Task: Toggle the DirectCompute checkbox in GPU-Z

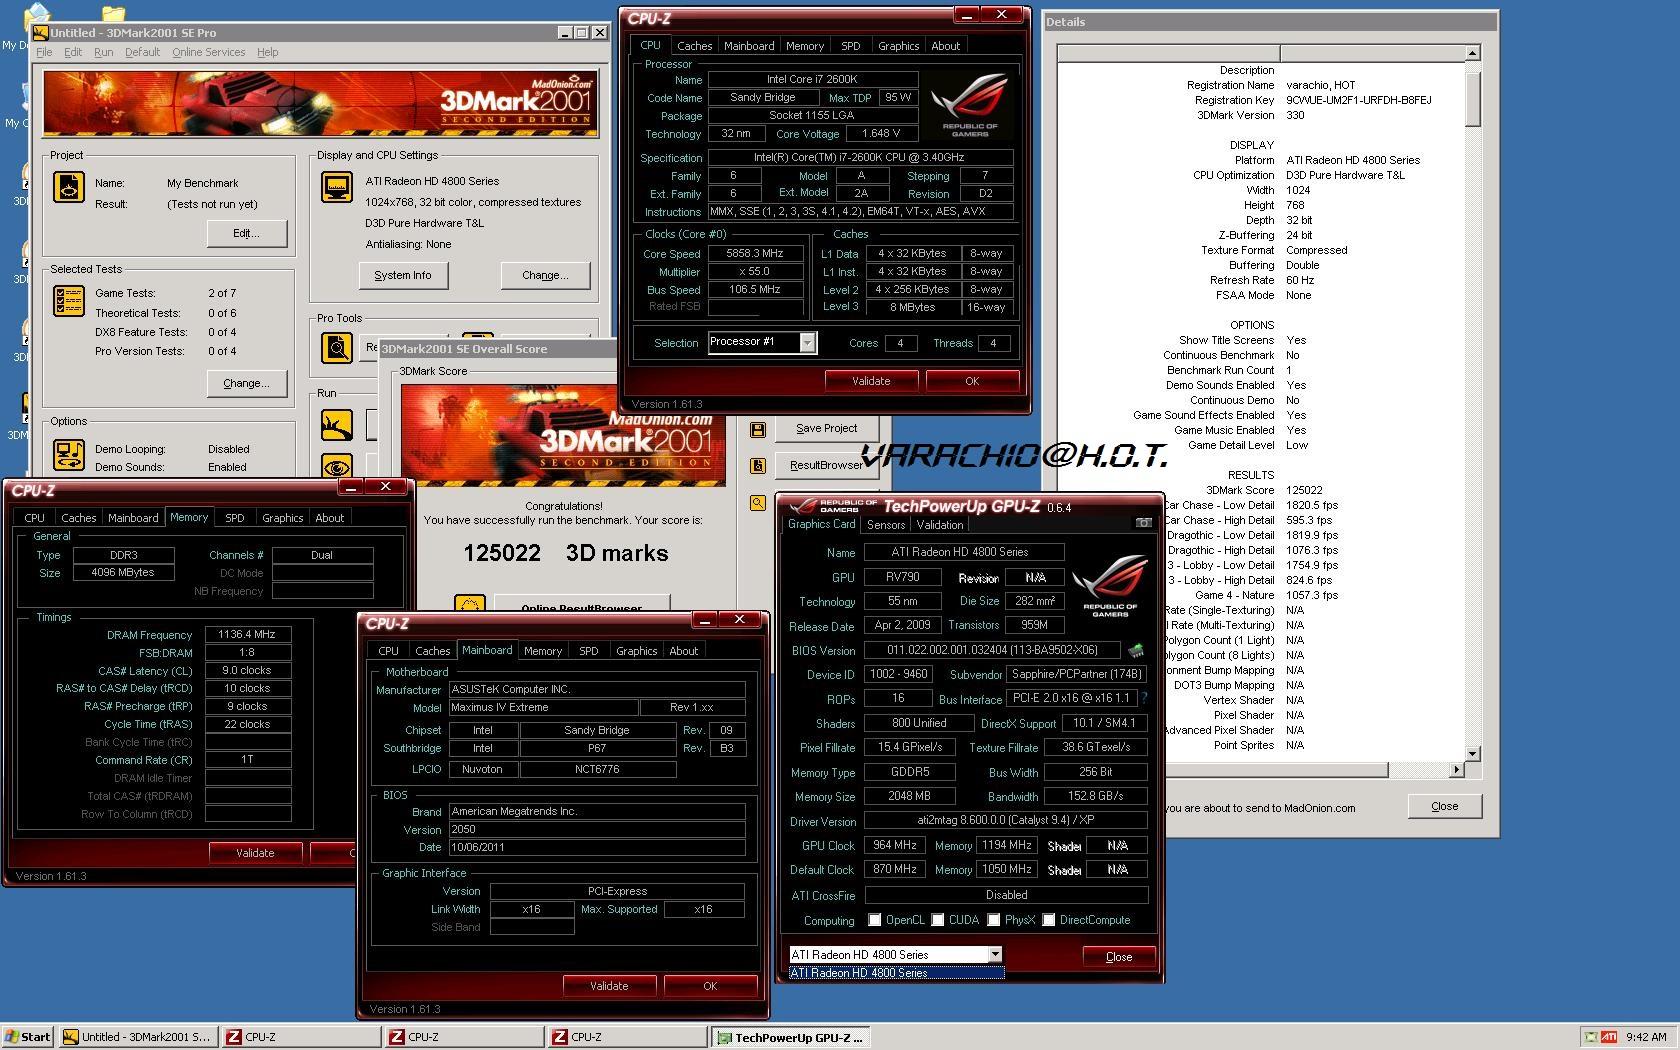Action: coord(1049,920)
